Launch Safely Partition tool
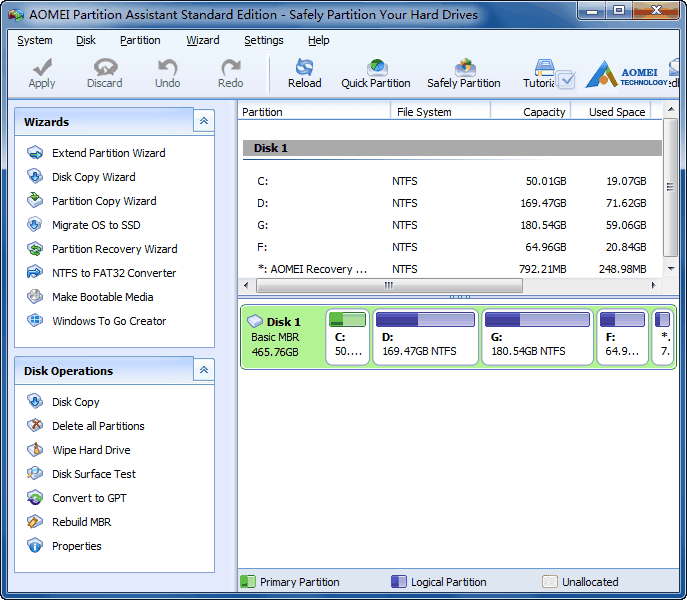The height and width of the screenshot is (600, 687). pos(464,69)
